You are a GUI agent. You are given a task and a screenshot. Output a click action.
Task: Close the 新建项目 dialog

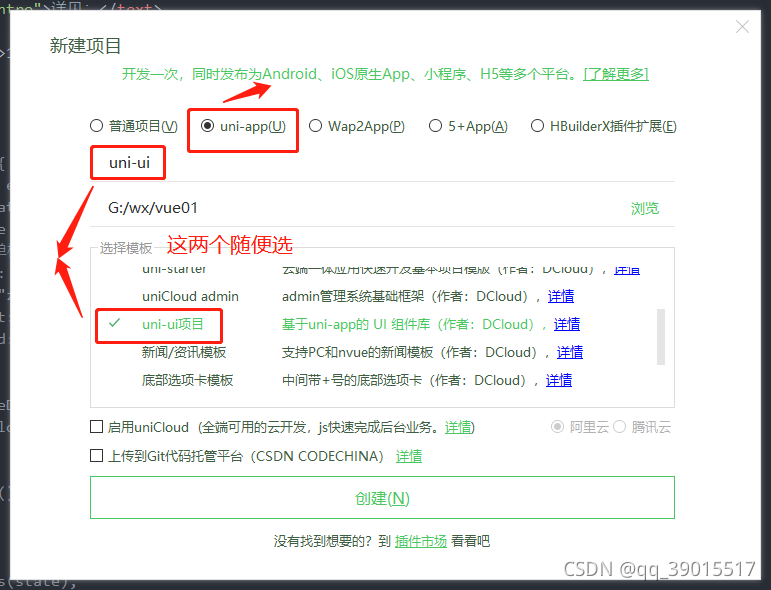(742, 27)
